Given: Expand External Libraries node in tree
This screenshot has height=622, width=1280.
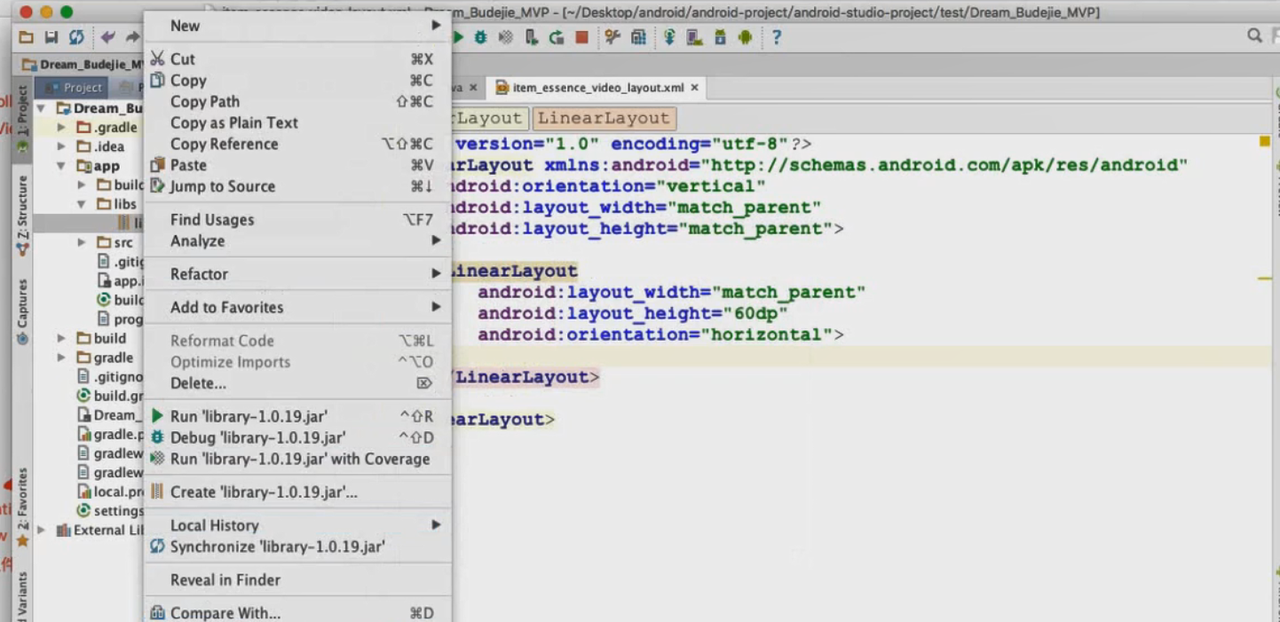Looking at the screenshot, I should point(41,530).
